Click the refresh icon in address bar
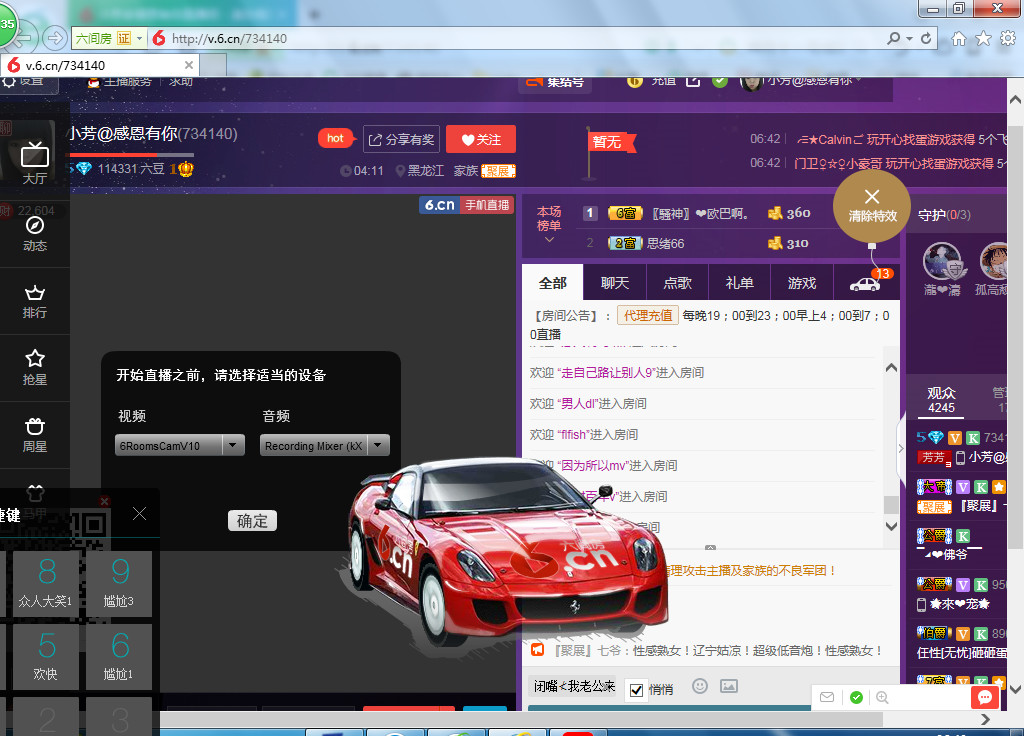Screen dimensions: 1024x736 [x=926, y=39]
